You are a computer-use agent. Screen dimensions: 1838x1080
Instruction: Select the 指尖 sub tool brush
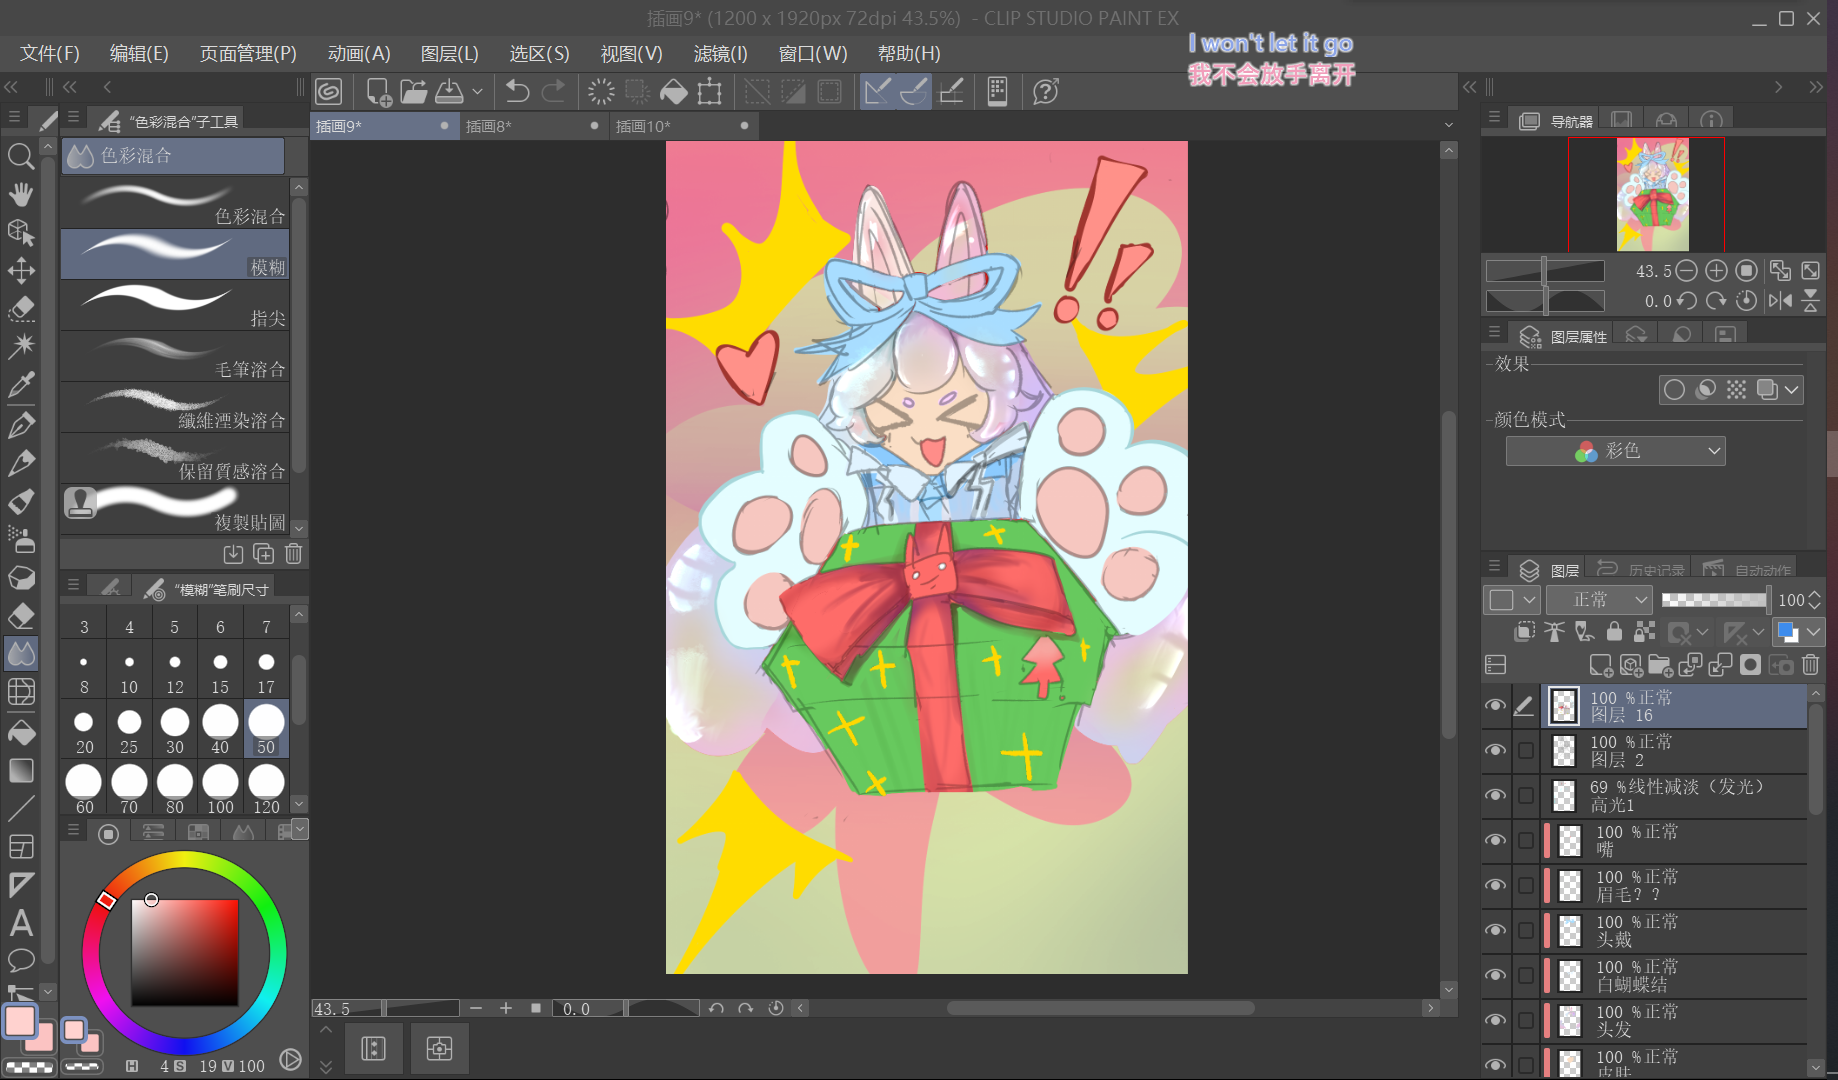pos(175,305)
